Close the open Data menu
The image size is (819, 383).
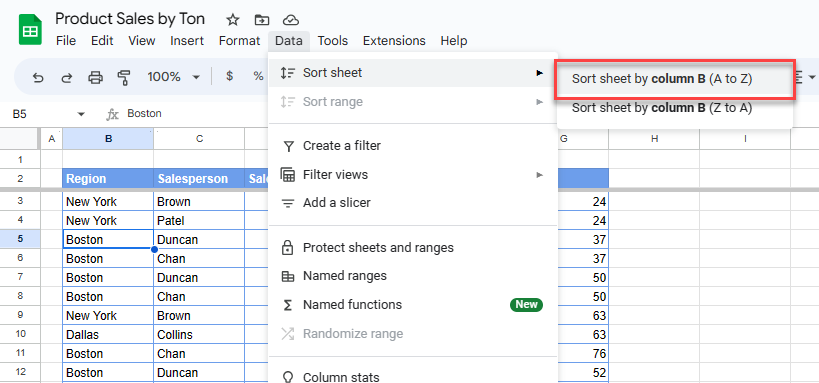(289, 41)
